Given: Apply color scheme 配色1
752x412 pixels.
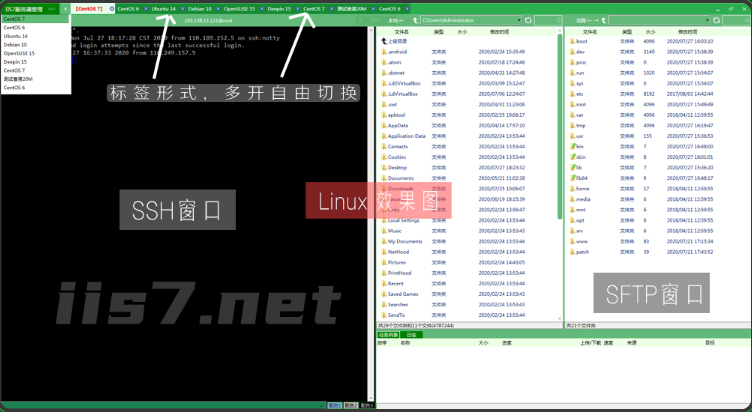Looking at the screenshot, I should [x=334, y=406].
